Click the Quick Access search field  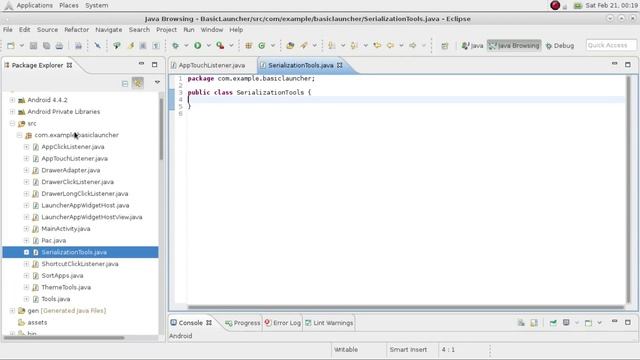pos(611,45)
